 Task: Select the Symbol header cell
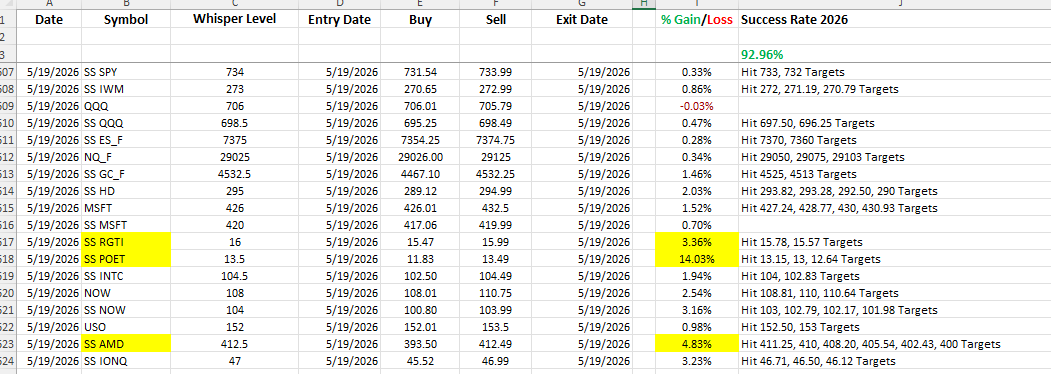click(x=126, y=20)
